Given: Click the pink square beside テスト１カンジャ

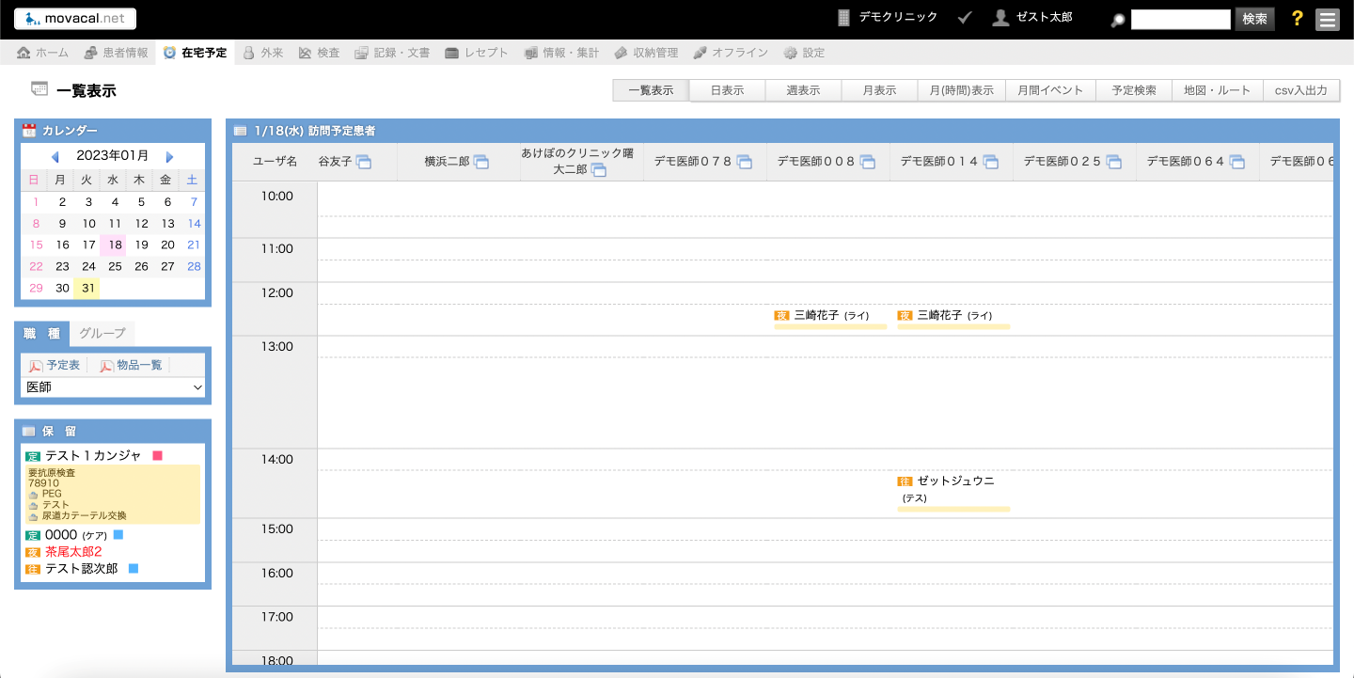Looking at the screenshot, I should point(157,456).
